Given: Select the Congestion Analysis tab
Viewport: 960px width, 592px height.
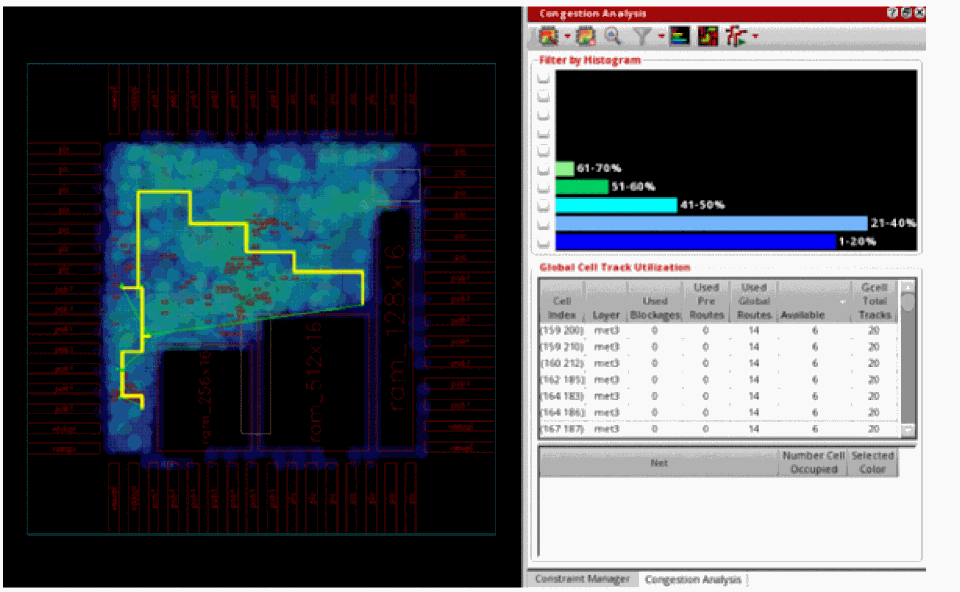Looking at the screenshot, I should (693, 579).
